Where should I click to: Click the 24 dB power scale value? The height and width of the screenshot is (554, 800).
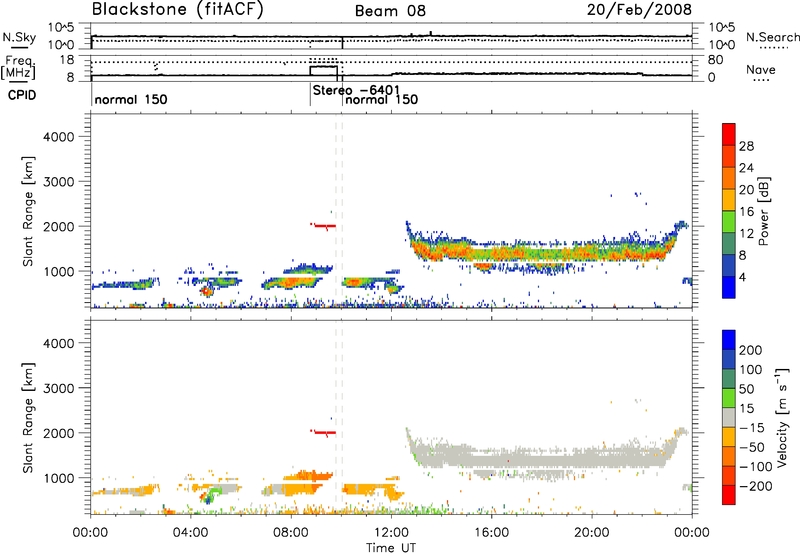point(746,168)
